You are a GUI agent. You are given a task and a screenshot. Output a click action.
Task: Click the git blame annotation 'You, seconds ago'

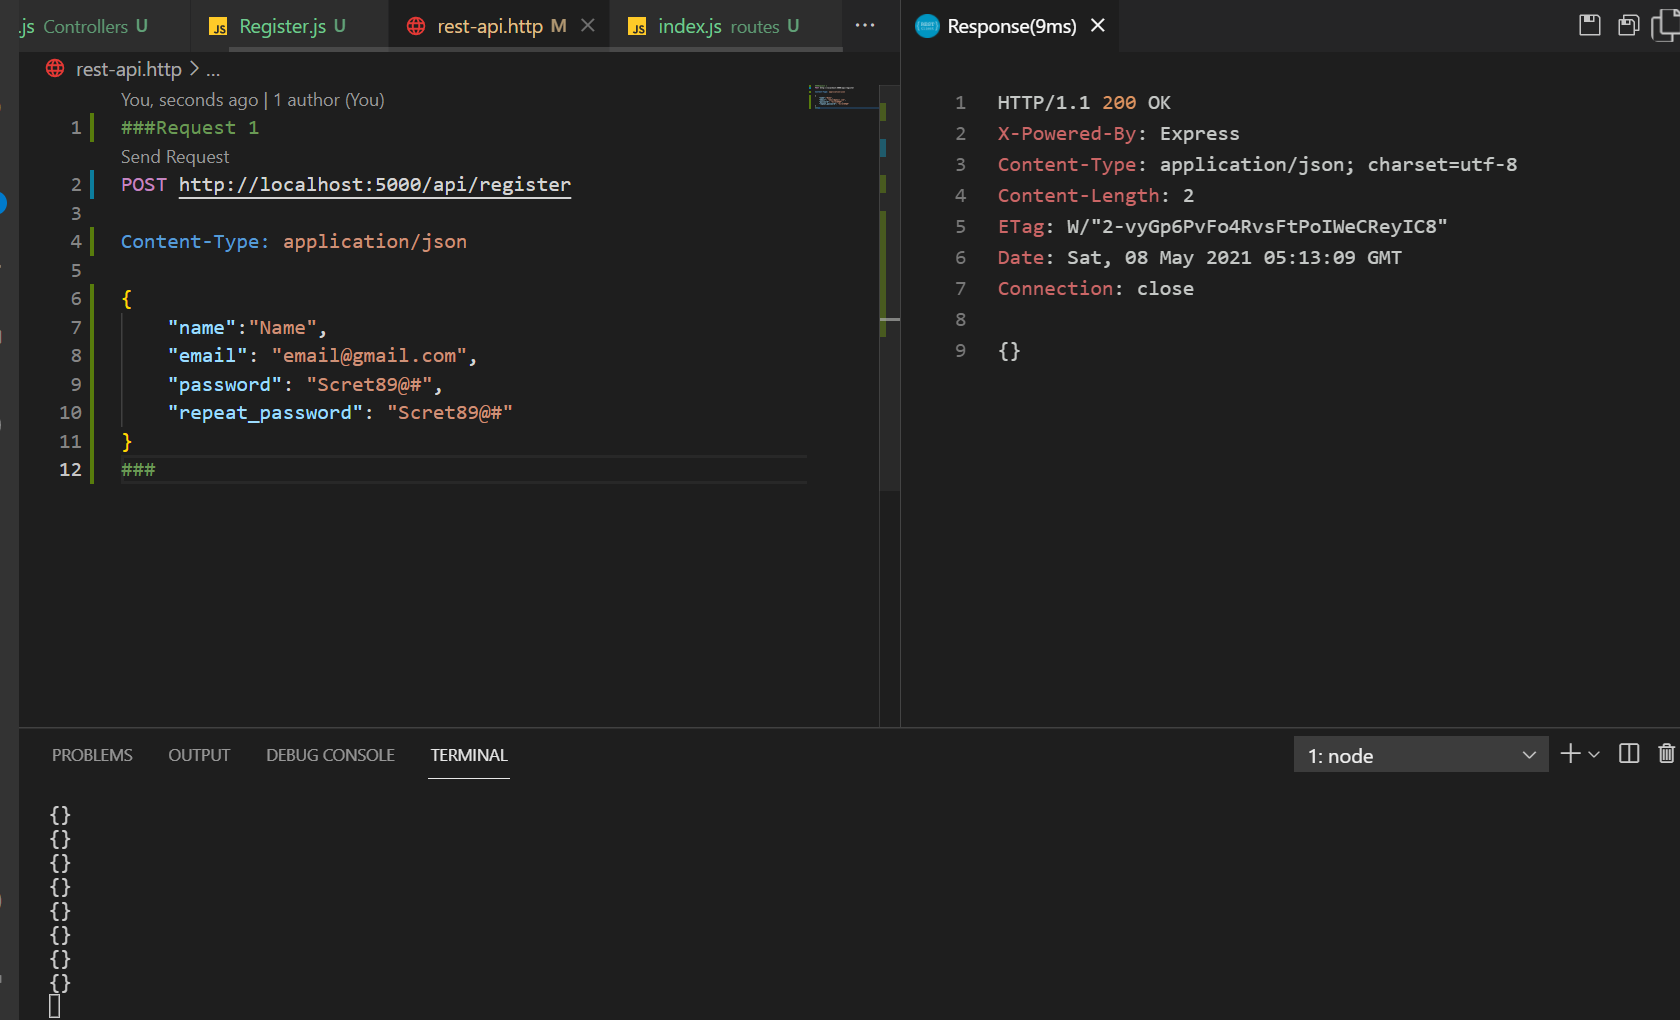point(253,100)
